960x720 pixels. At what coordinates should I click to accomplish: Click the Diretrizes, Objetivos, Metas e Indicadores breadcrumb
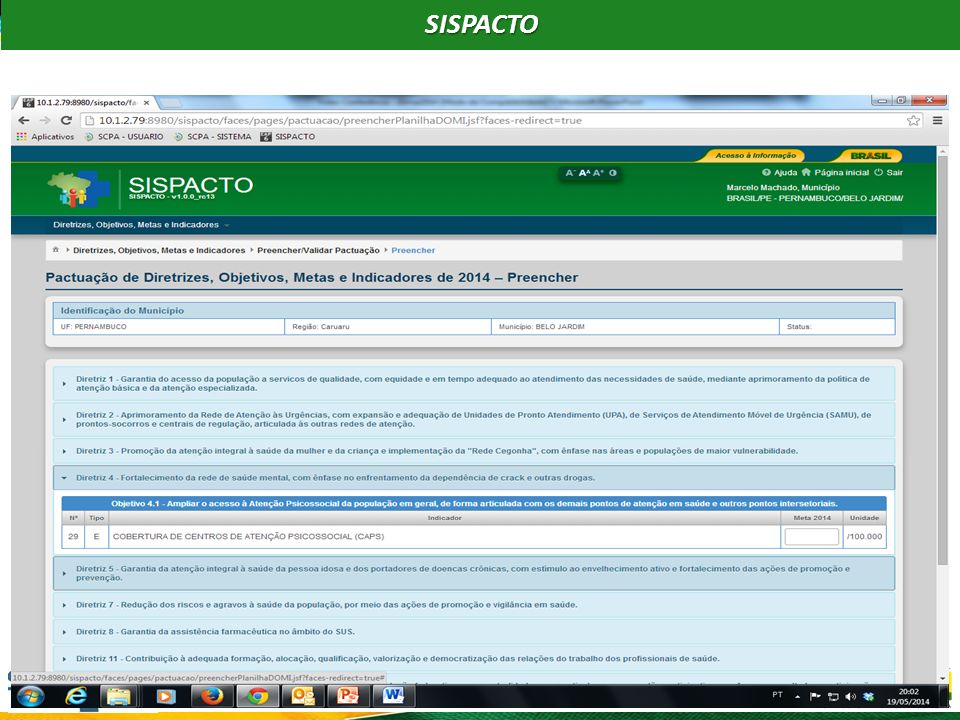pos(159,250)
